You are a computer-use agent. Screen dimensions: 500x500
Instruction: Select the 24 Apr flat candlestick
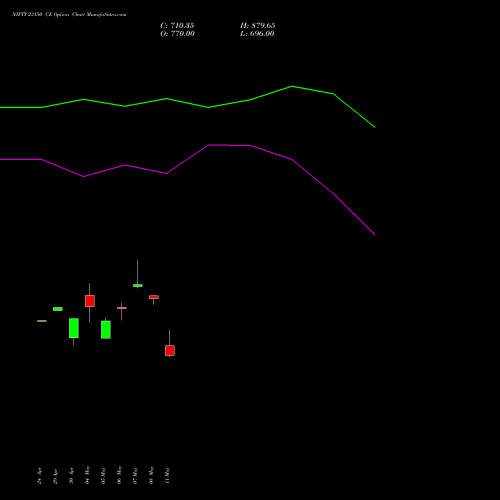[42, 321]
